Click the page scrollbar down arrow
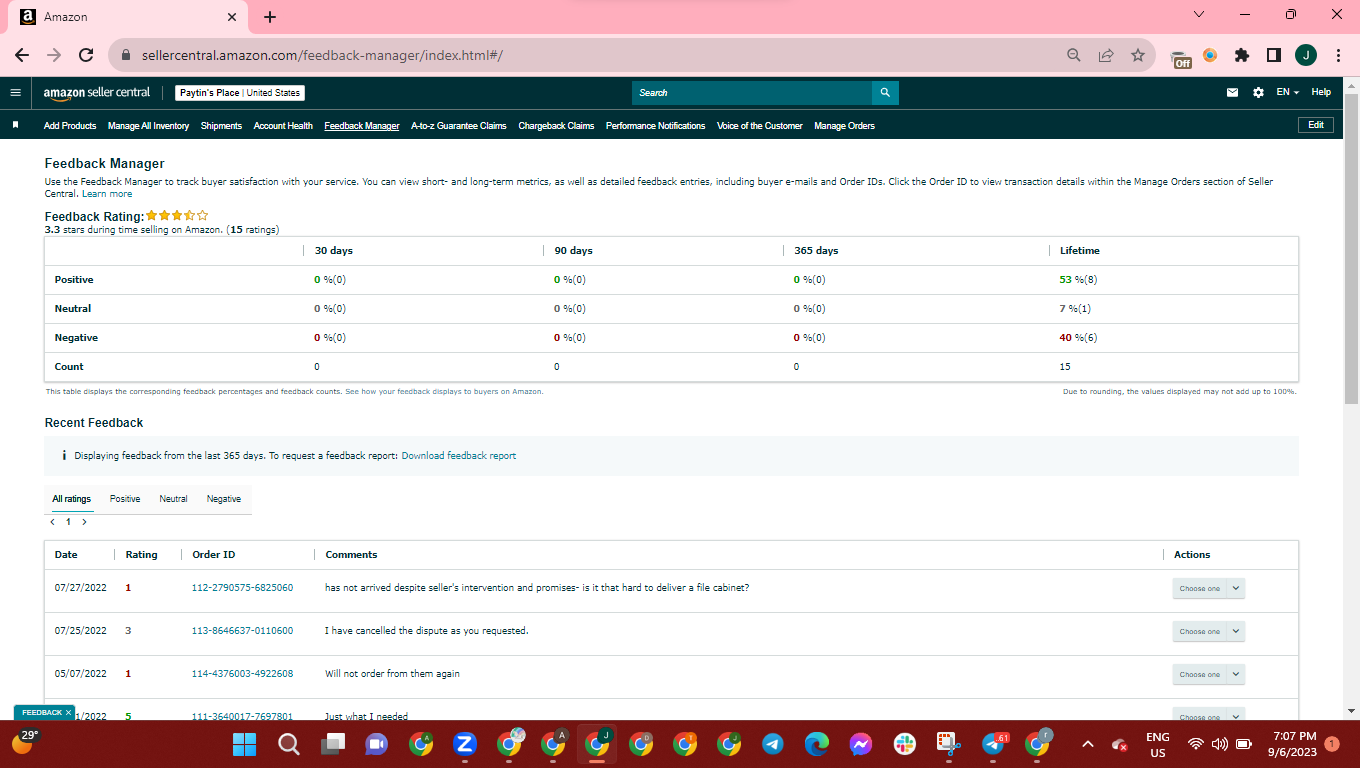Screen dimensions: 1360x768 click(x=1352, y=711)
